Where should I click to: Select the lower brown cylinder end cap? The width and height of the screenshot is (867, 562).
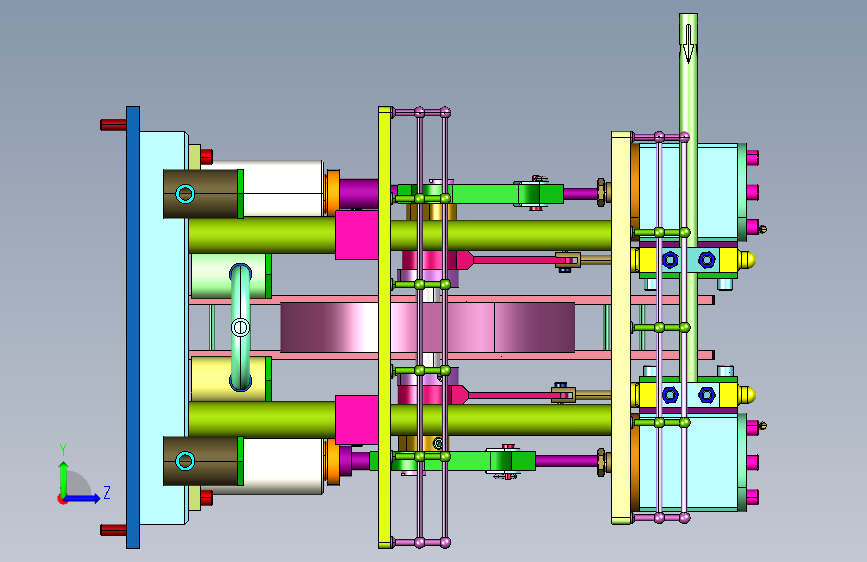[x=202, y=461]
